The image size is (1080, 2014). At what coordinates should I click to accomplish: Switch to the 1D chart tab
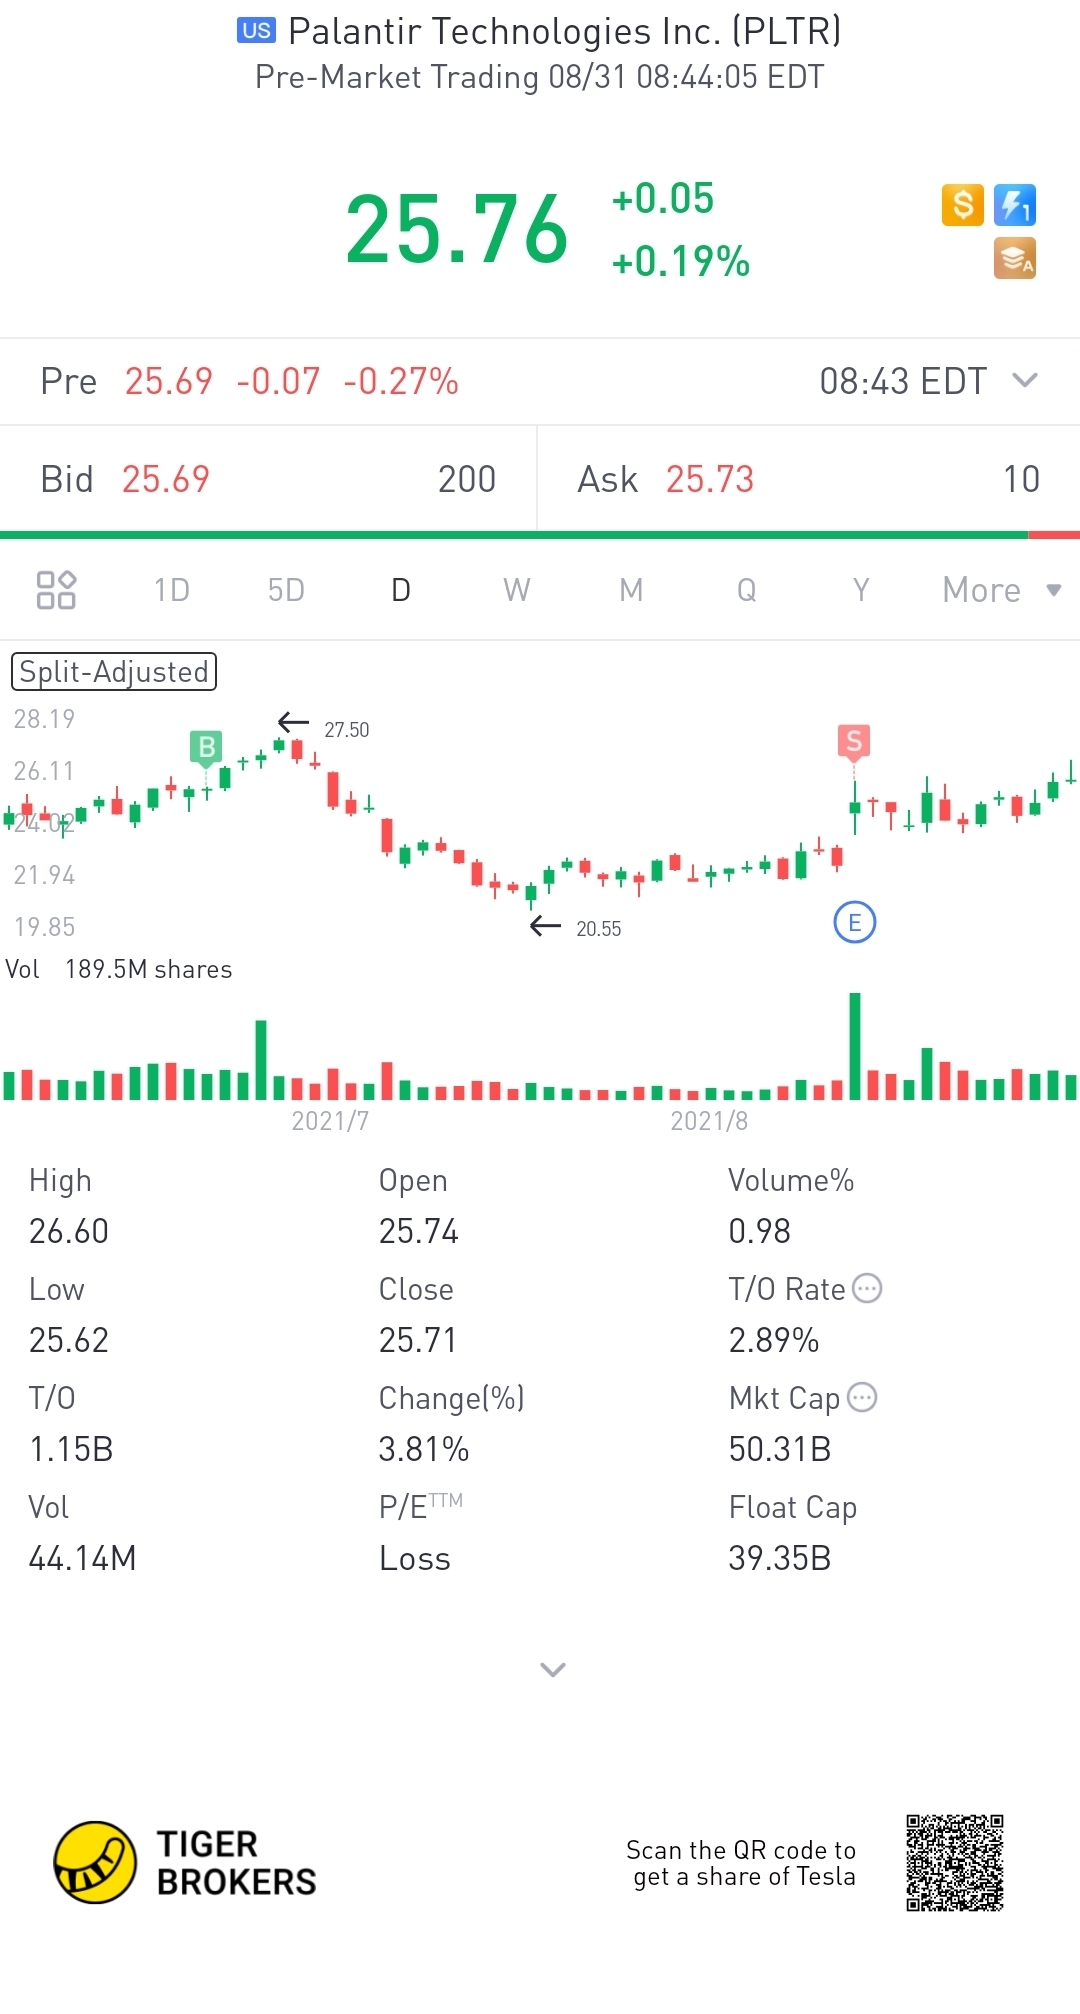pos(172,590)
